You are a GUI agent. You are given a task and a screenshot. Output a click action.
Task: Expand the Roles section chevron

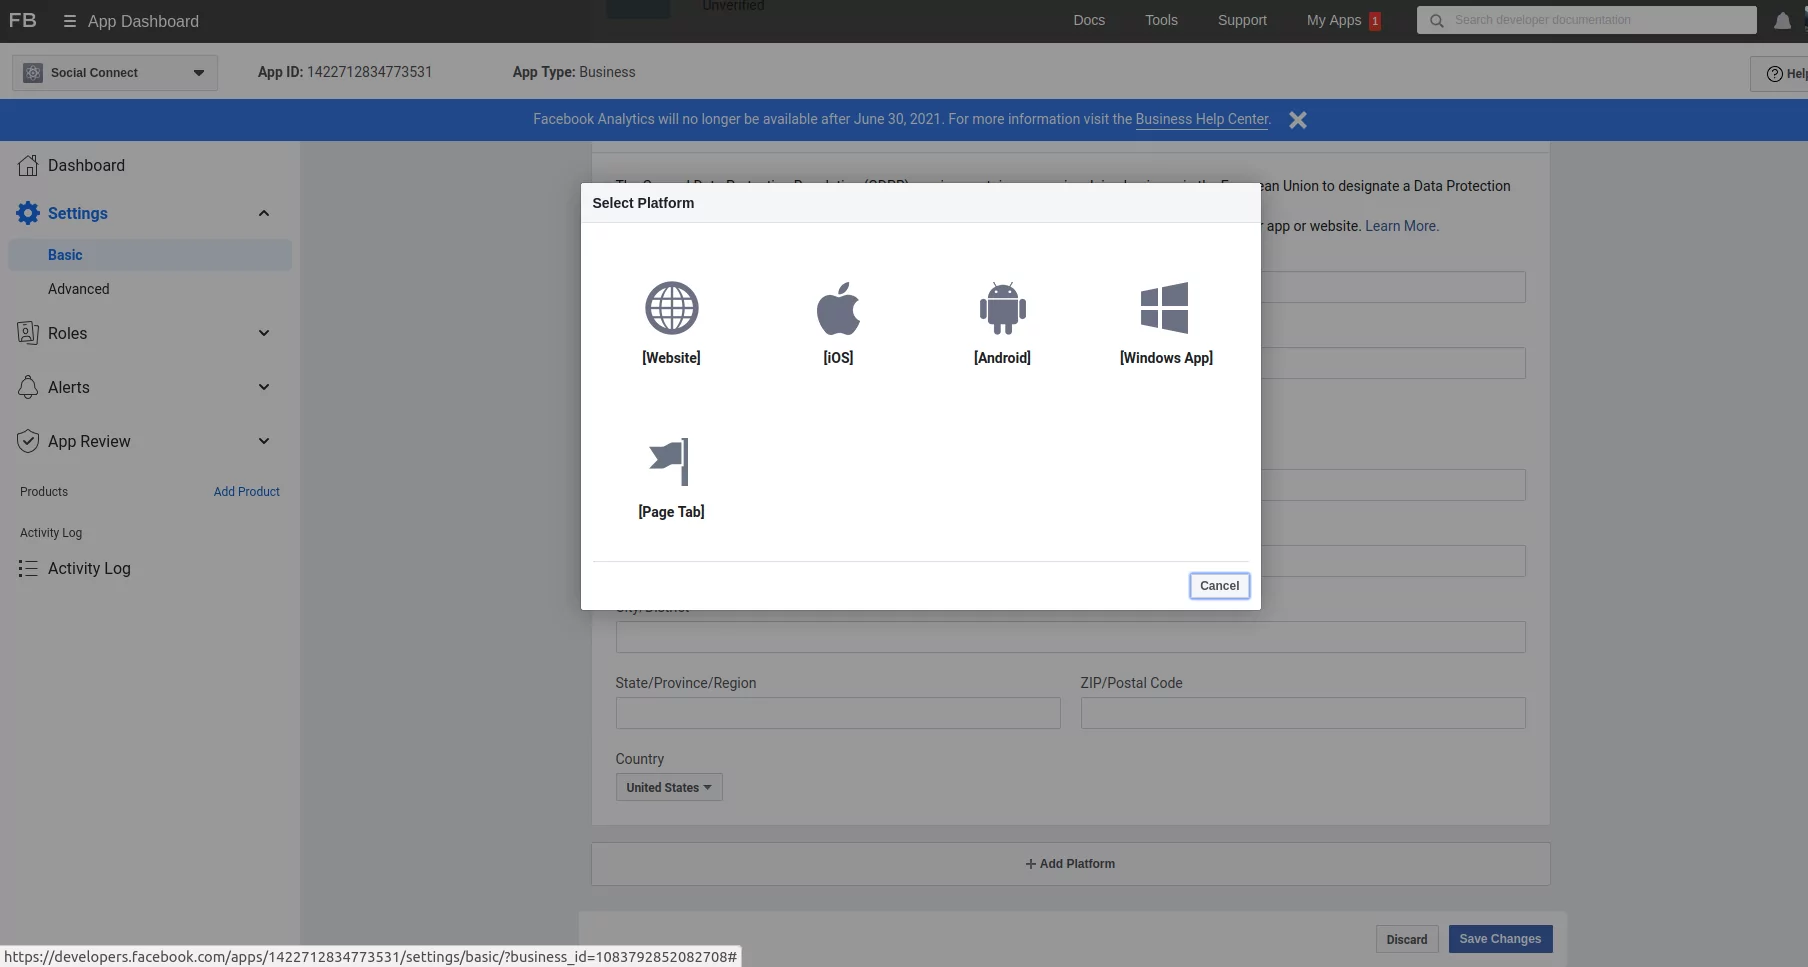coord(264,333)
